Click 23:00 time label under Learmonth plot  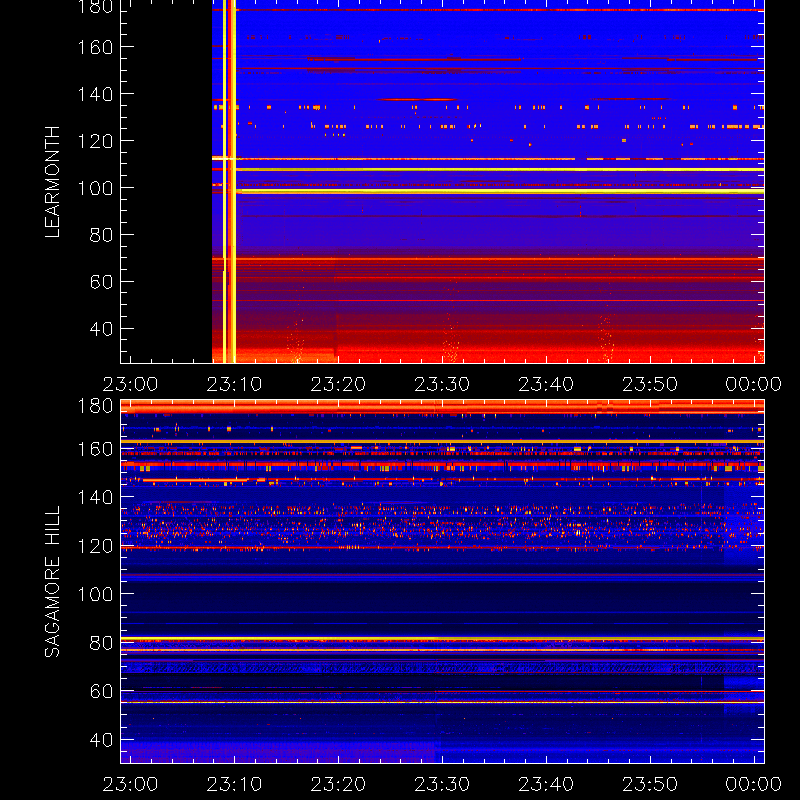point(130,384)
